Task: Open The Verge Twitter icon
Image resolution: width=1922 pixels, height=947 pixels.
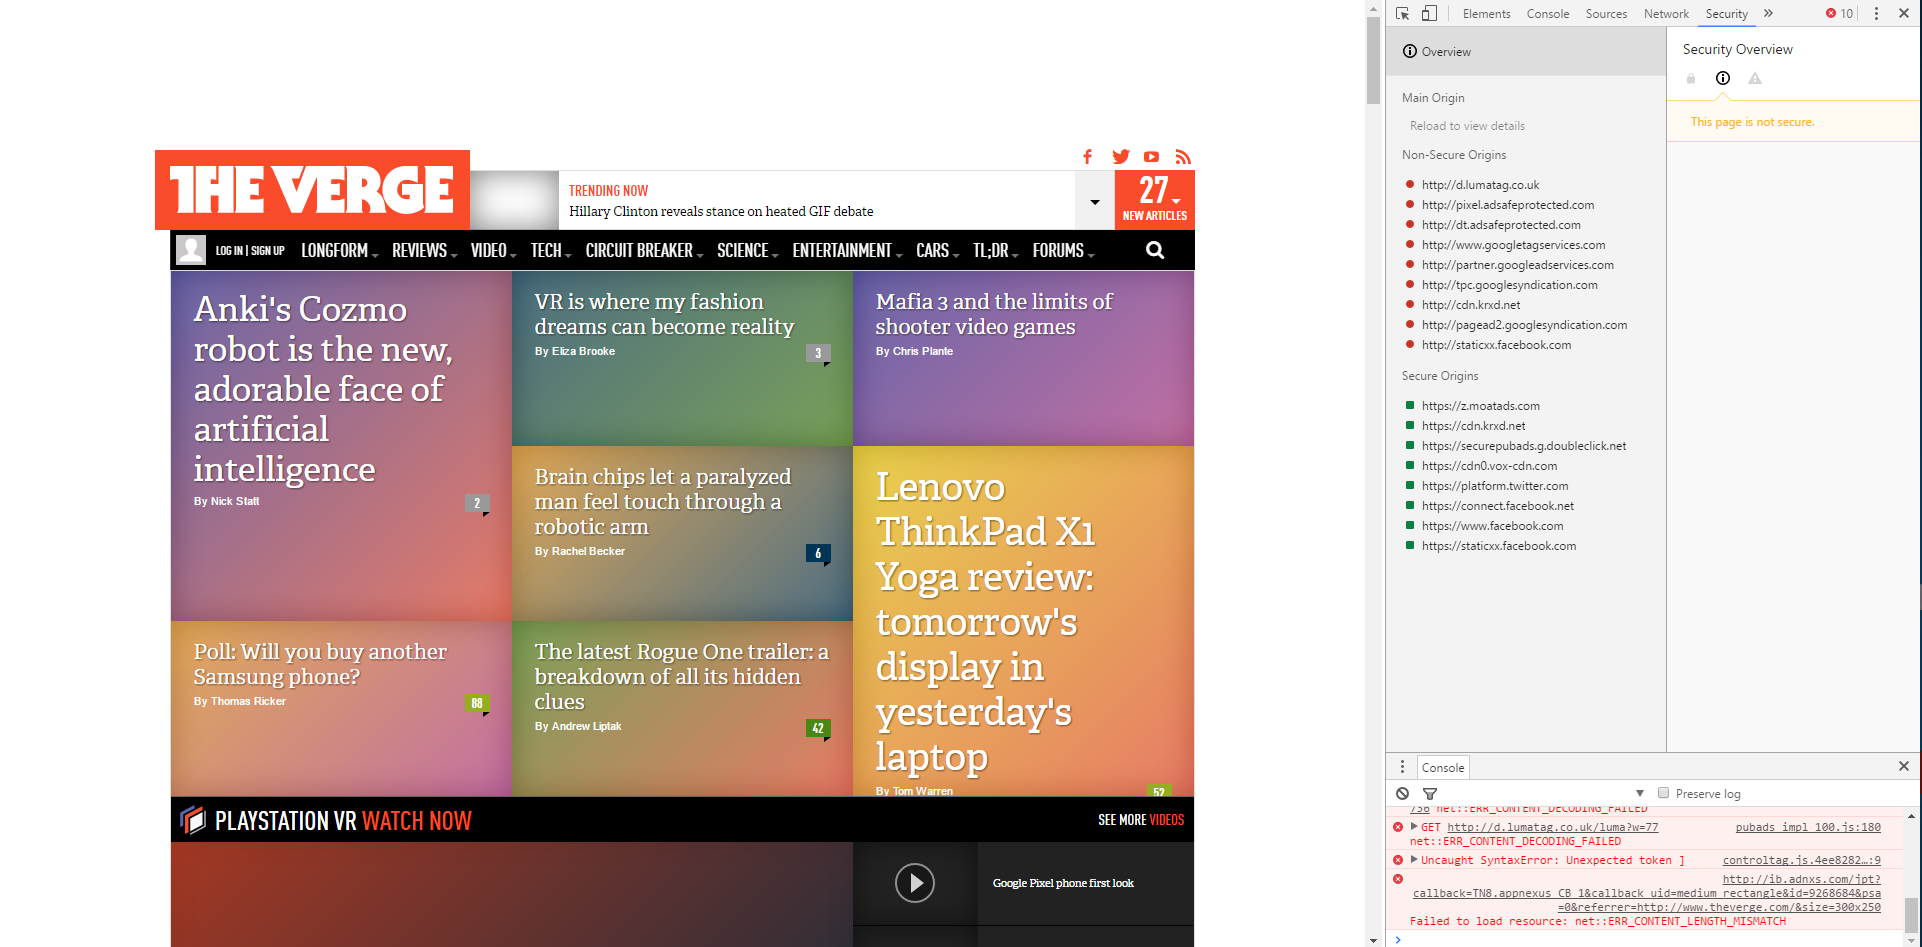Action: [x=1120, y=156]
